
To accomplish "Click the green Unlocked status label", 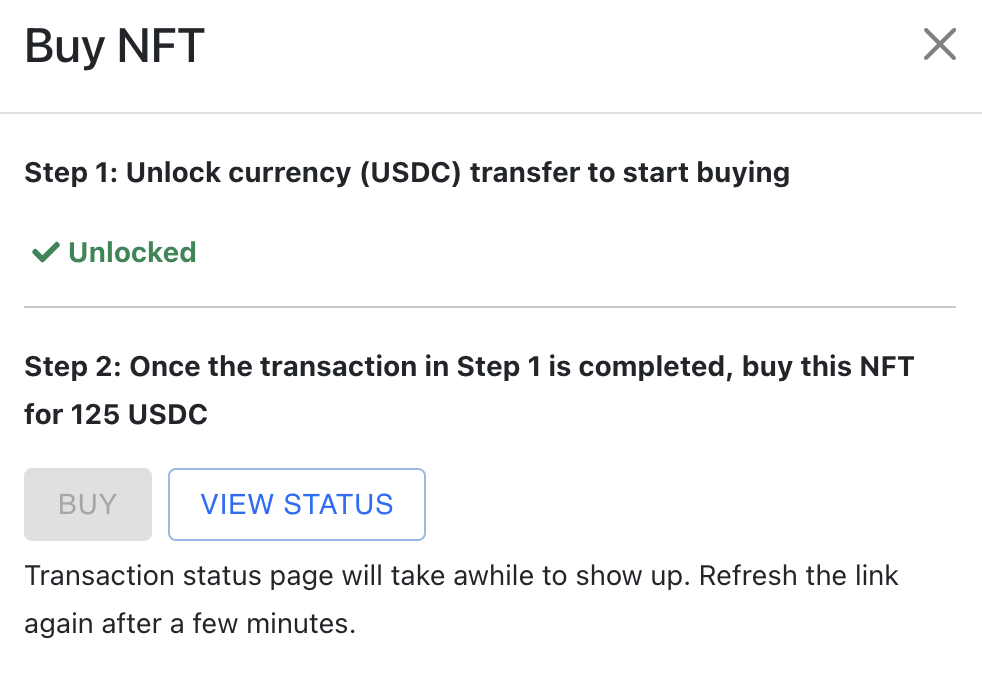I will pyautogui.click(x=131, y=253).
